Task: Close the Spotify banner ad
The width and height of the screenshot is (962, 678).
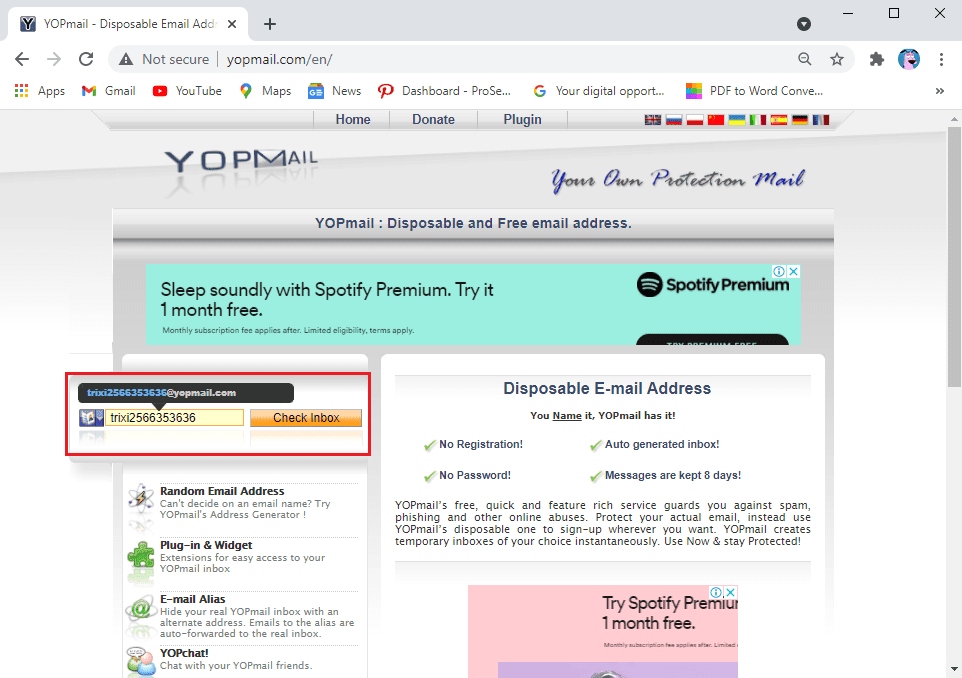Action: click(794, 271)
